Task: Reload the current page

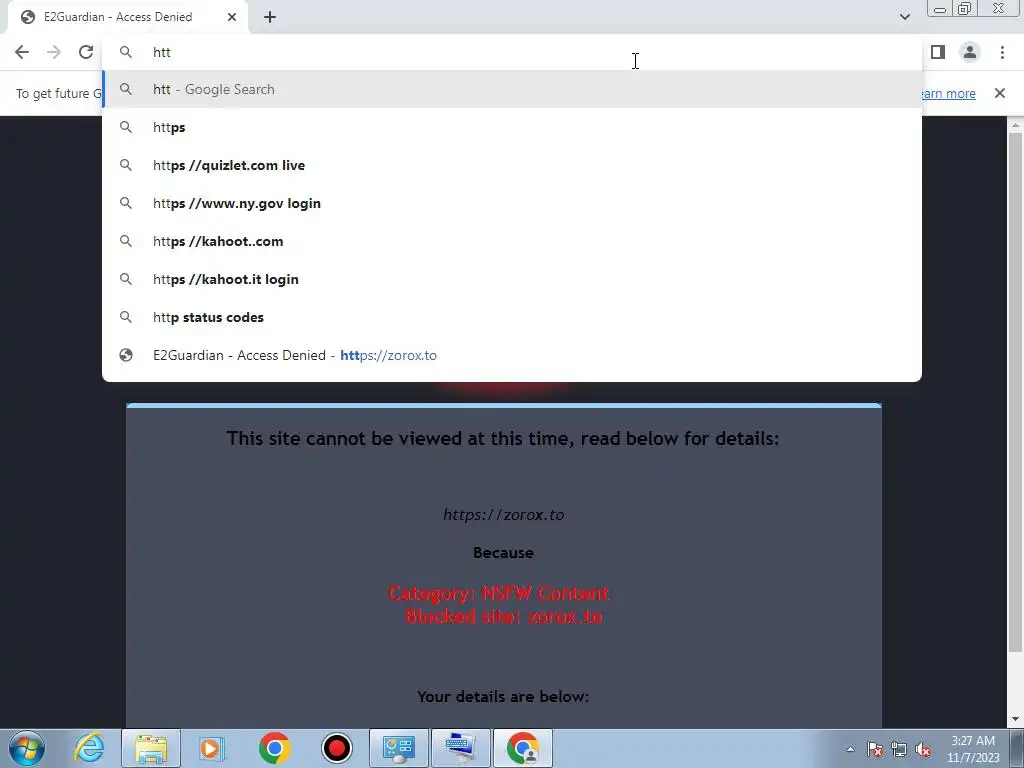Action: pyautogui.click(x=86, y=52)
